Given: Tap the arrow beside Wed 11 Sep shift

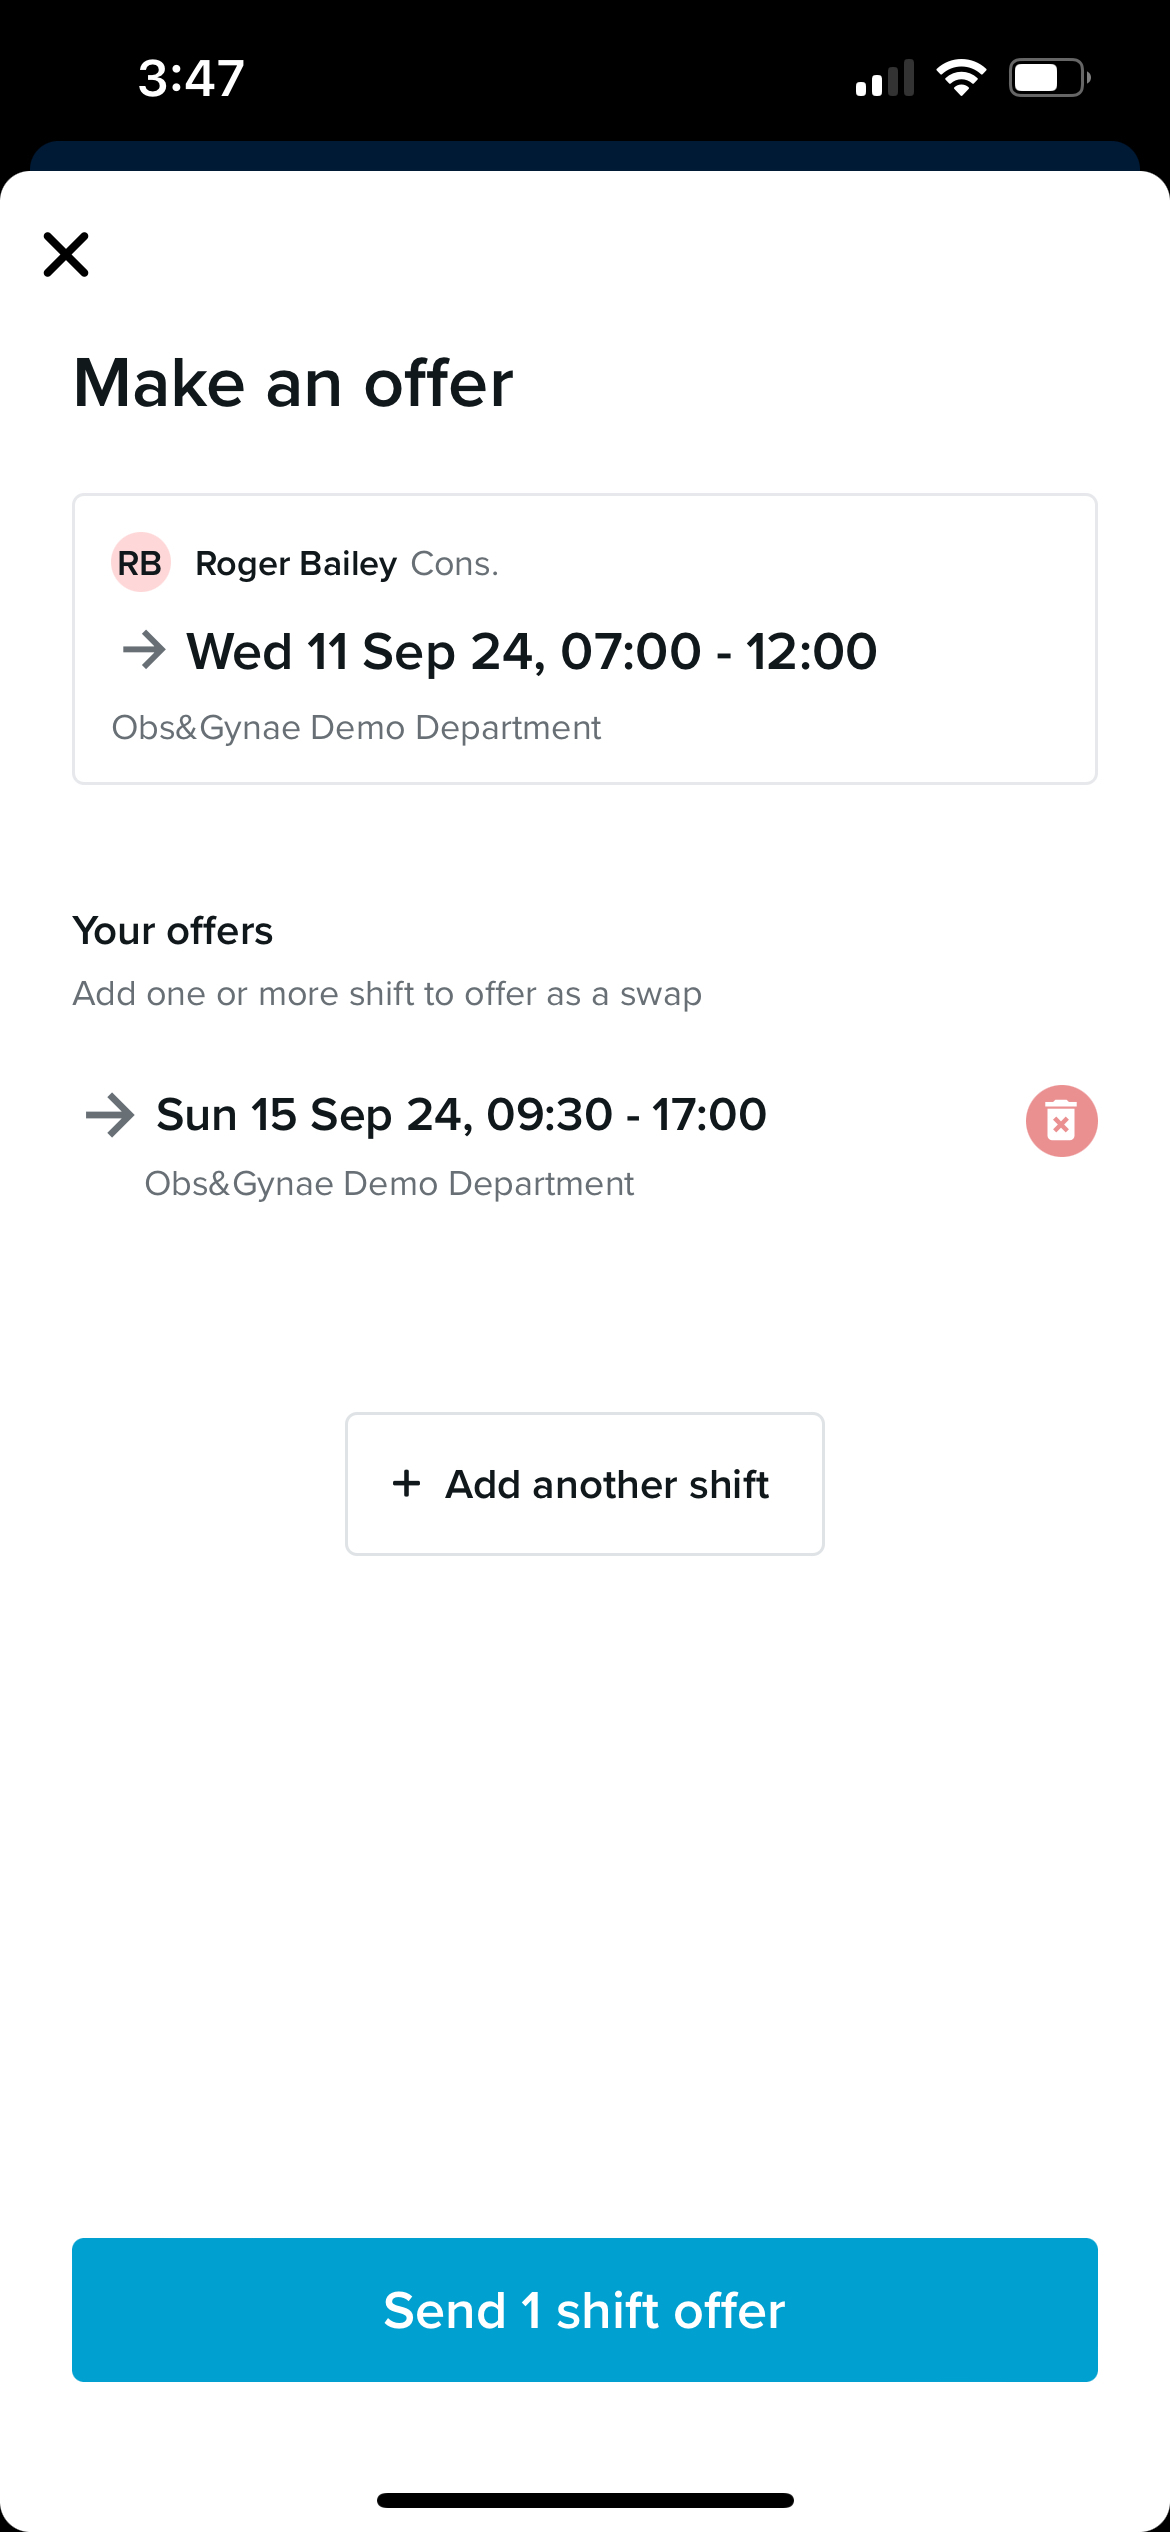Looking at the screenshot, I should (144, 650).
